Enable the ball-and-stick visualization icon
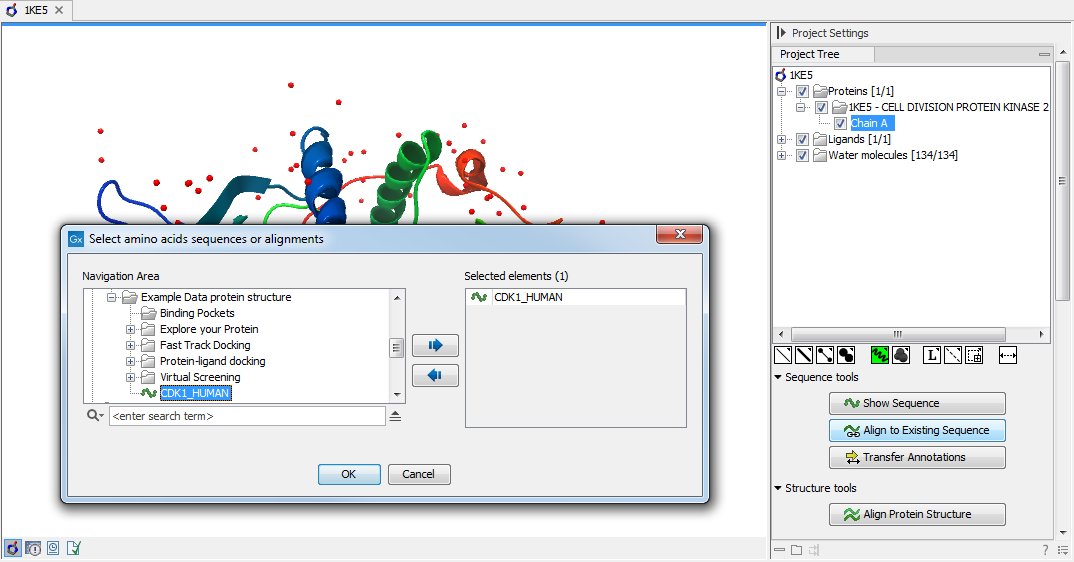The width and height of the screenshot is (1074, 562). point(825,355)
